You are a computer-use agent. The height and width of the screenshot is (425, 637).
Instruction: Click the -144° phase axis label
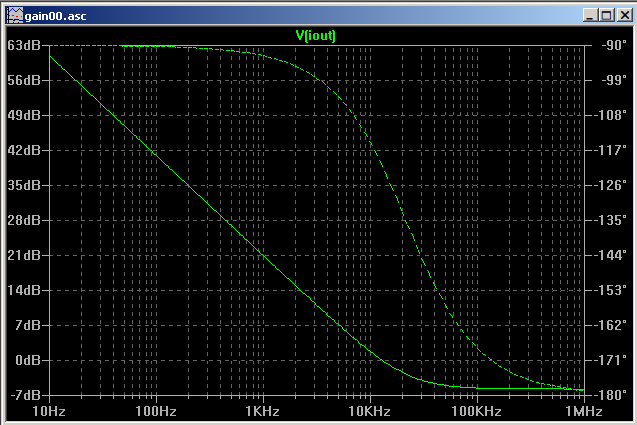point(610,255)
